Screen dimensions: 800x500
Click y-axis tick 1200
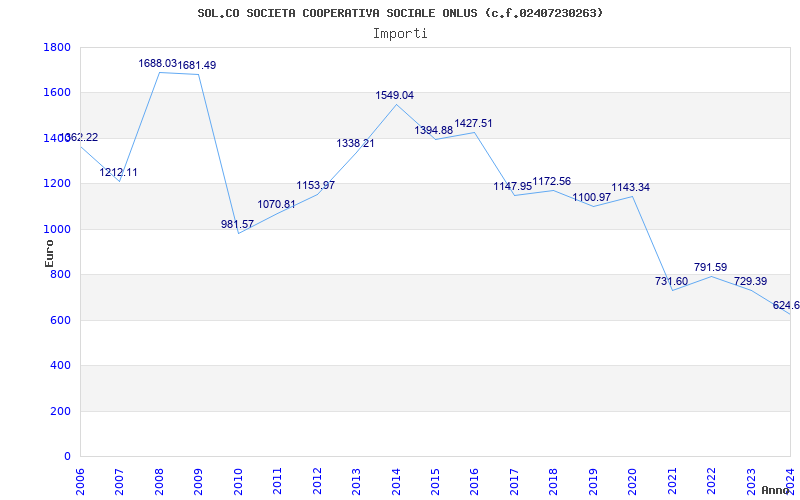pyautogui.click(x=57, y=184)
